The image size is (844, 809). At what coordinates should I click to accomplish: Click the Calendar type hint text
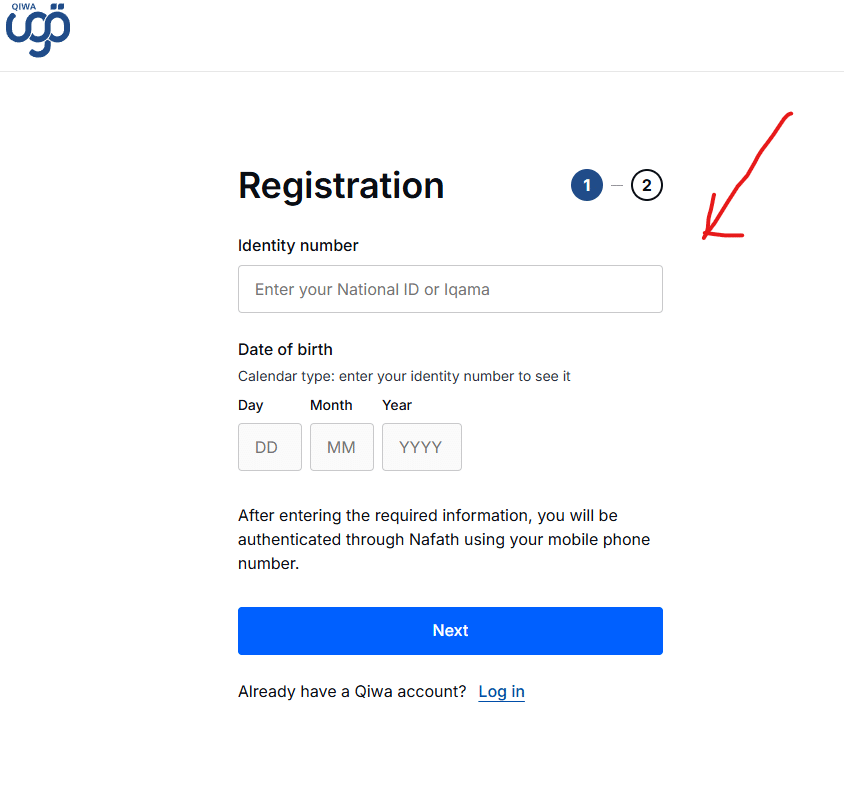pos(404,376)
